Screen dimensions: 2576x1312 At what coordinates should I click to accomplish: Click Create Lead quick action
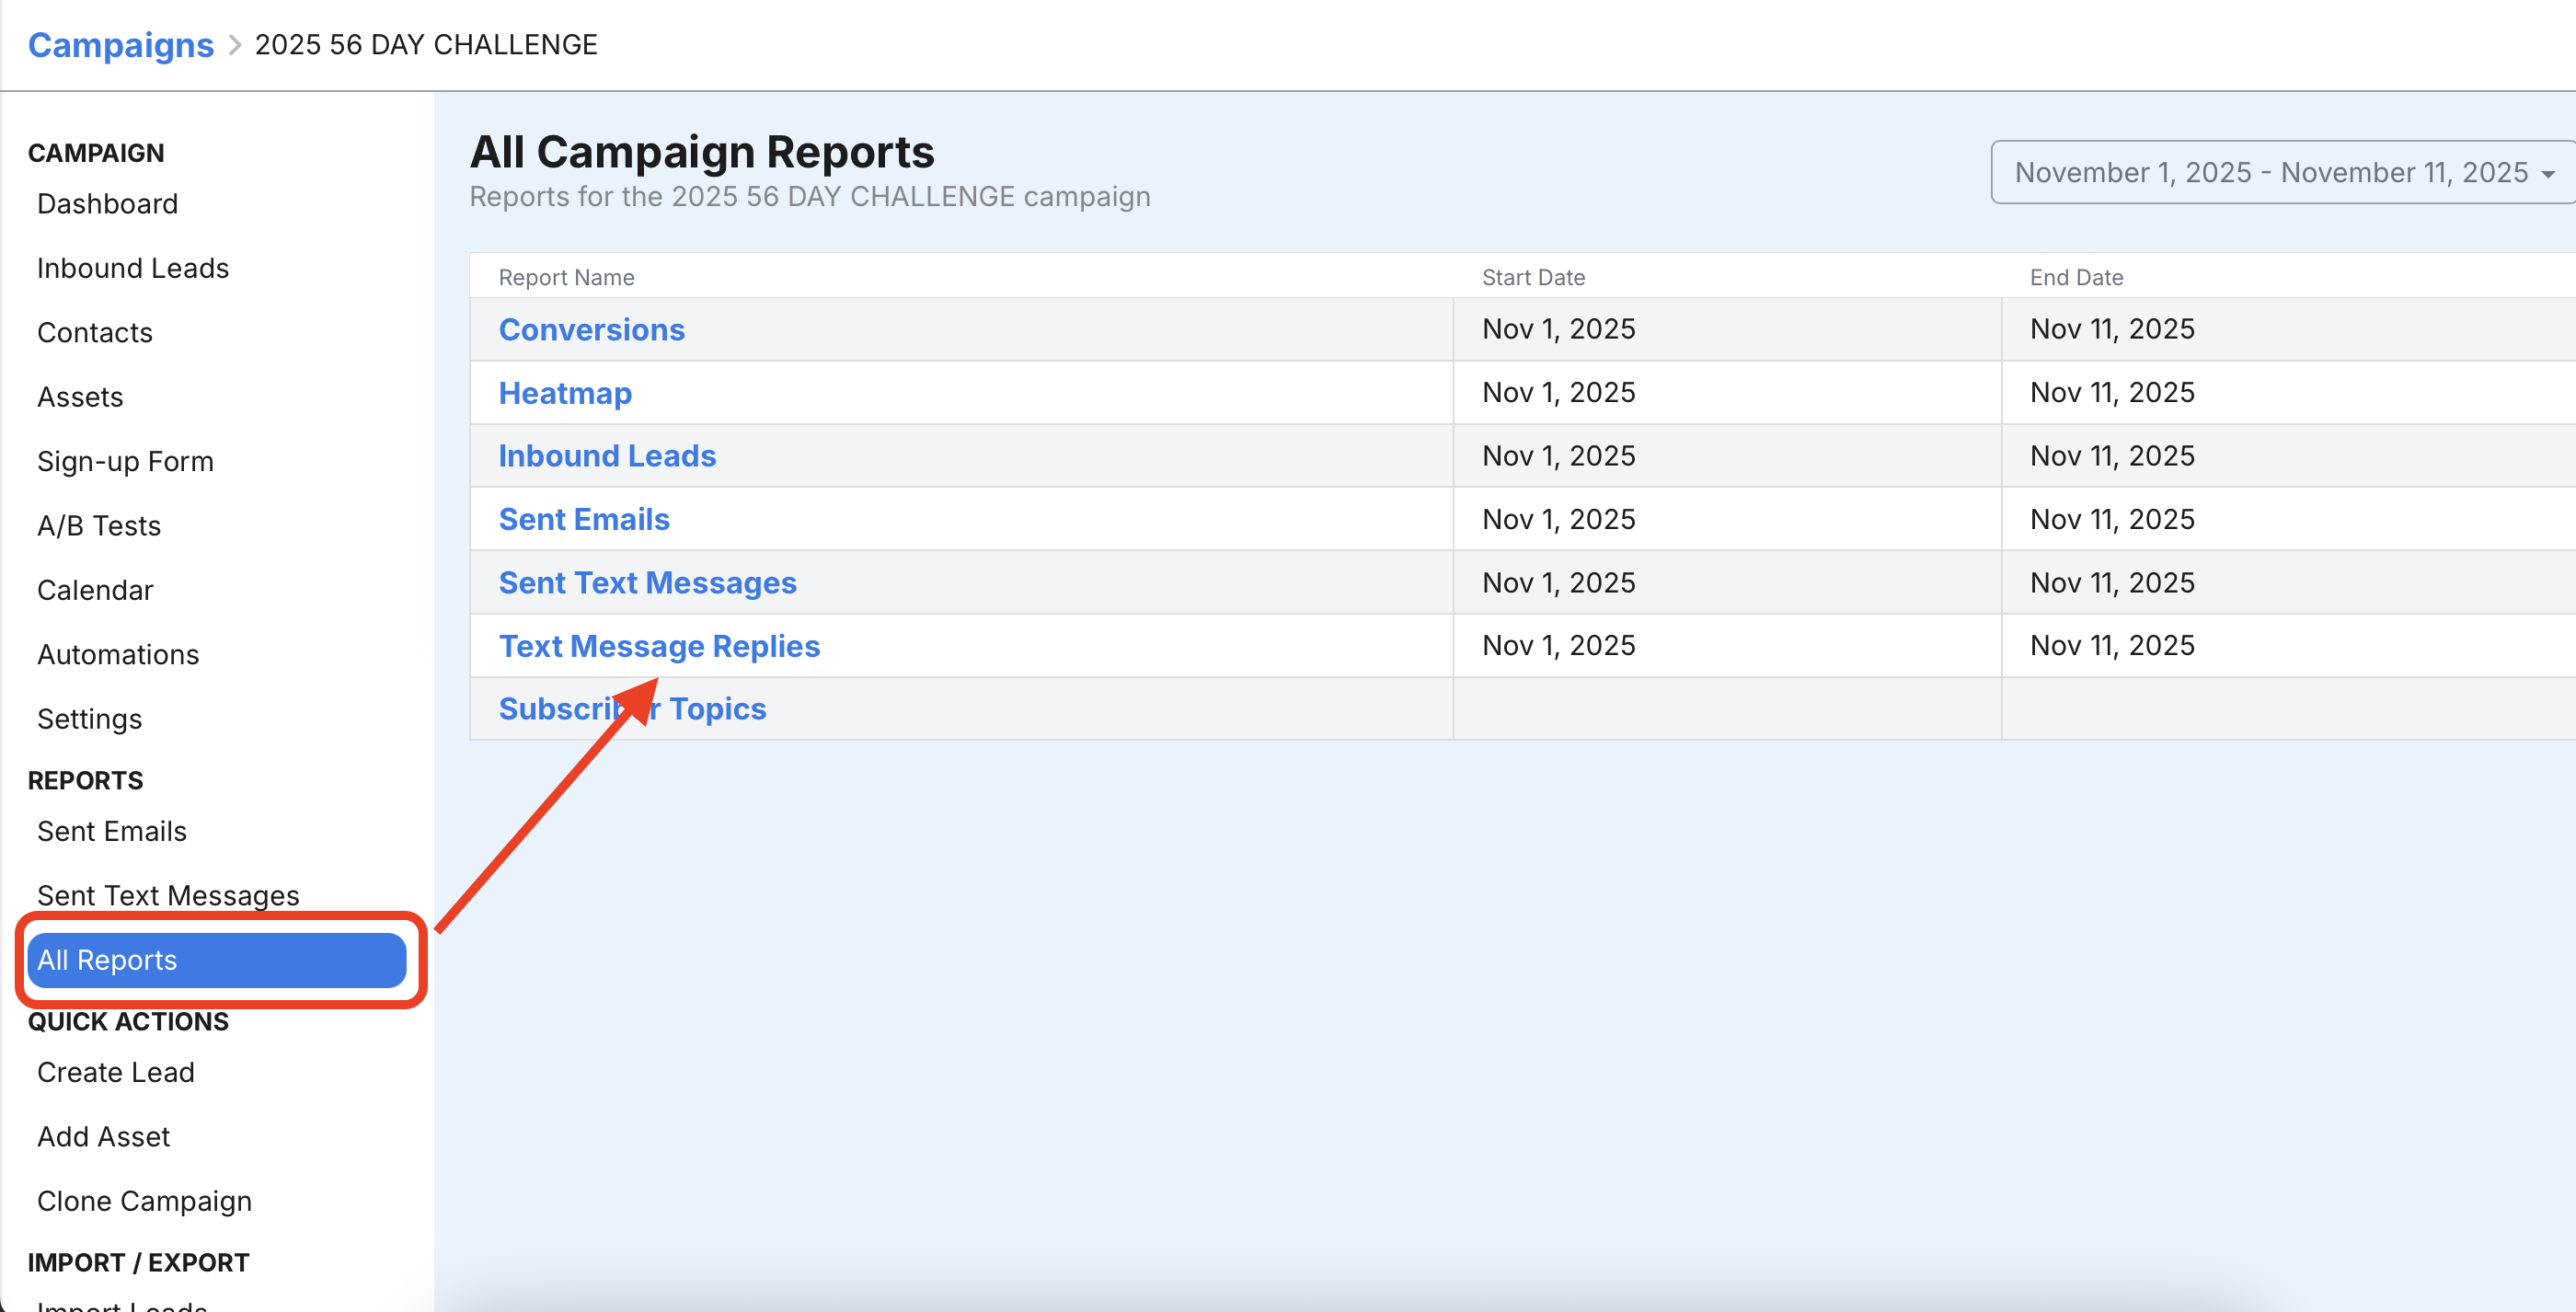tap(116, 1072)
